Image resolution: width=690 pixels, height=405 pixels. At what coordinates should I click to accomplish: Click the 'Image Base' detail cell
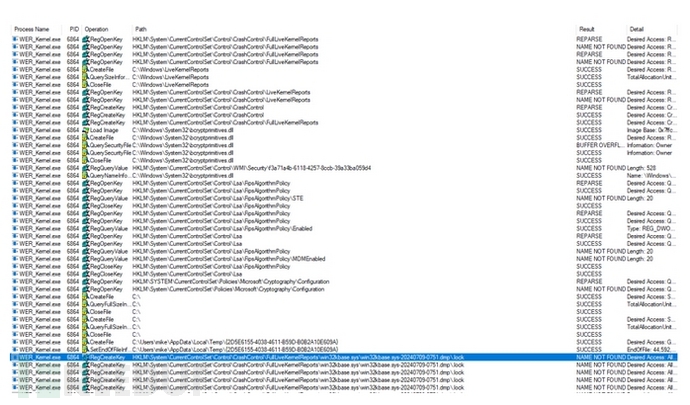[651, 130]
